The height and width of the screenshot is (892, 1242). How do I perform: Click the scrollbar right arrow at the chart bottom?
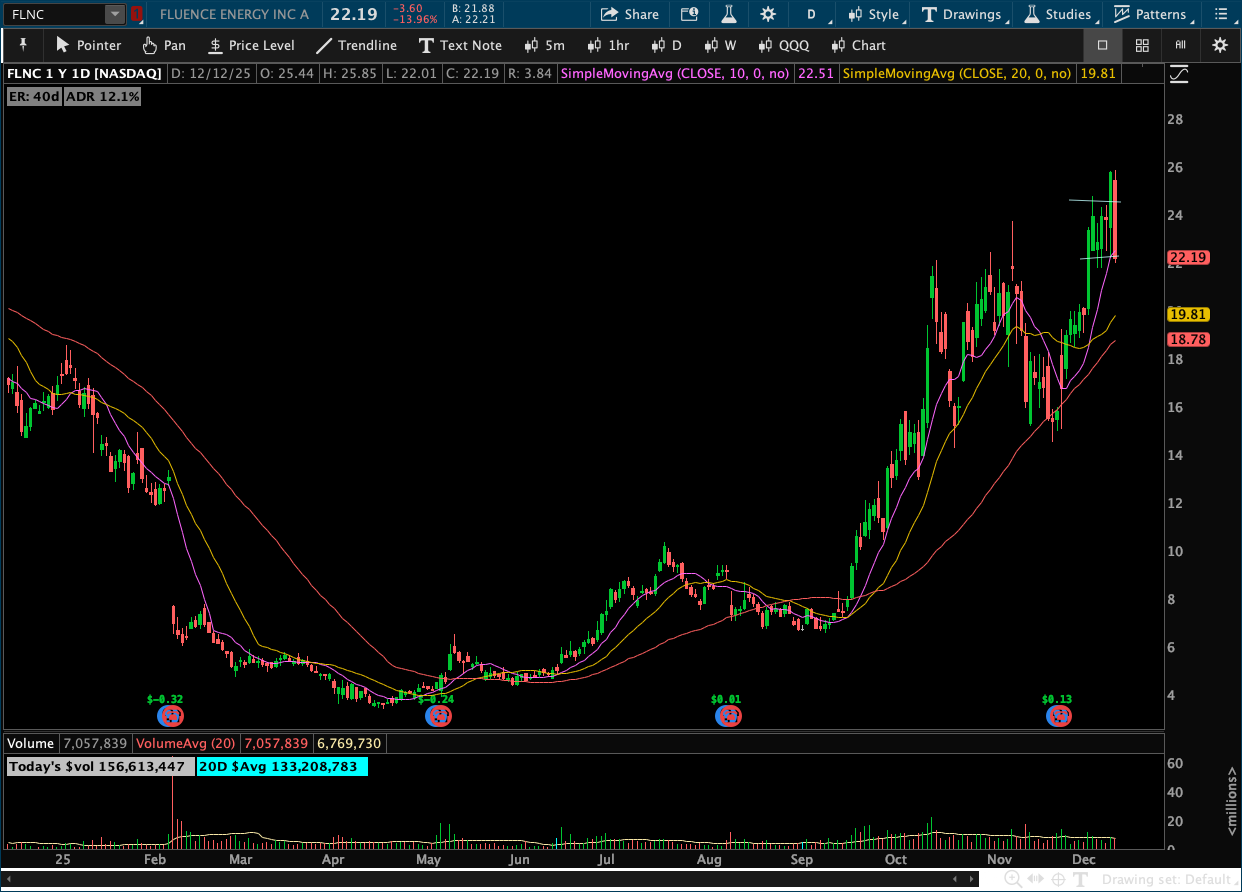click(972, 878)
